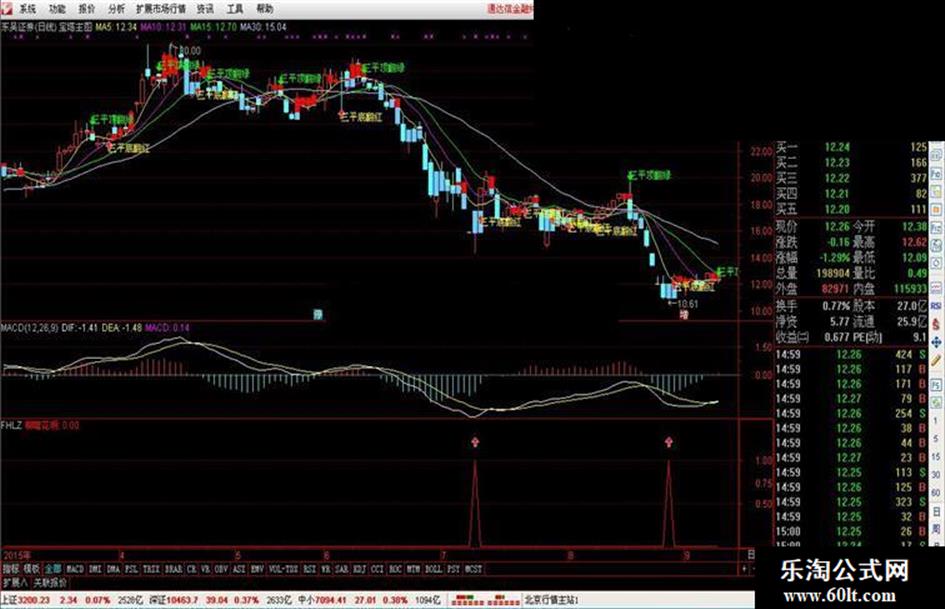Select the BOLL indicator tab
The width and height of the screenshot is (945, 609).
pyautogui.click(x=433, y=569)
